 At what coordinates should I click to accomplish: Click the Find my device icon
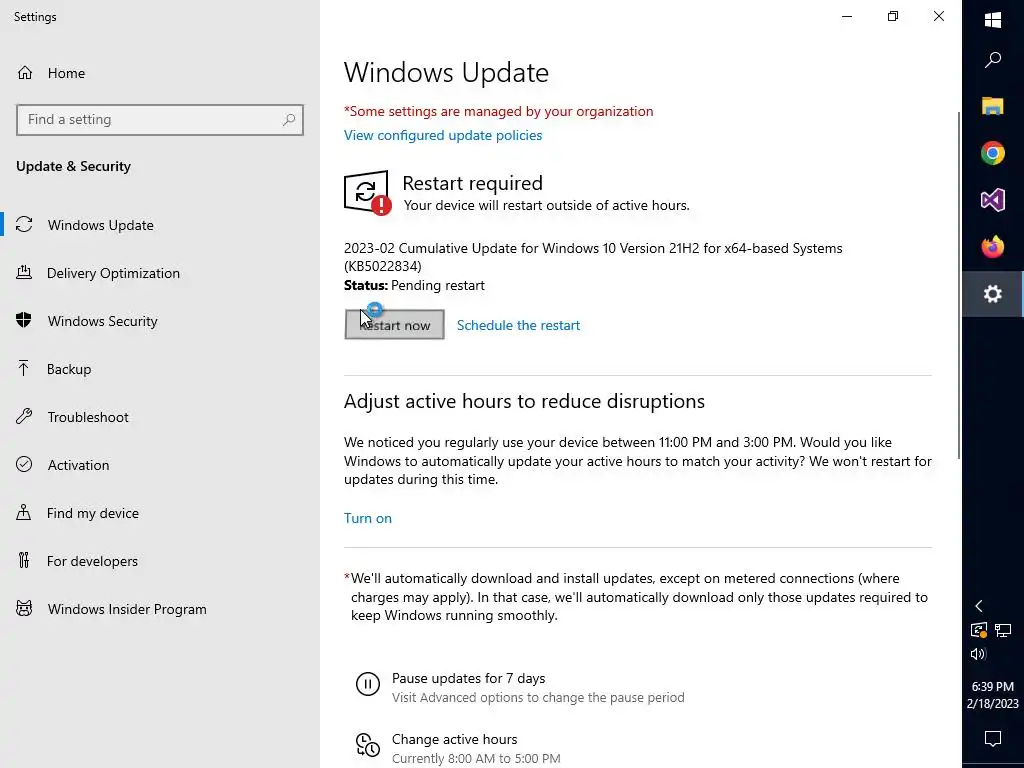[24, 512]
